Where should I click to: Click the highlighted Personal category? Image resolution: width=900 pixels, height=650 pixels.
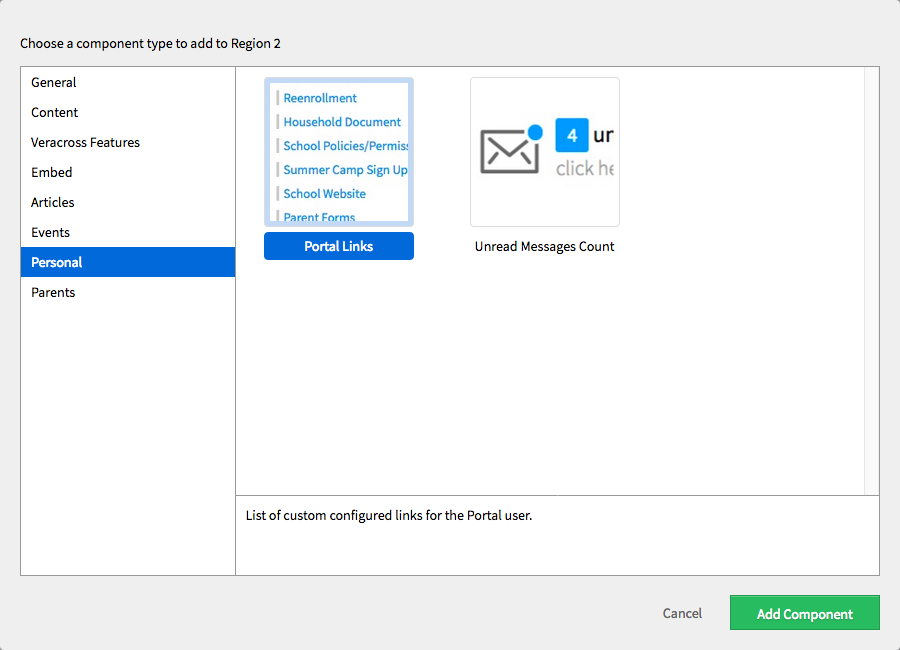coord(57,262)
